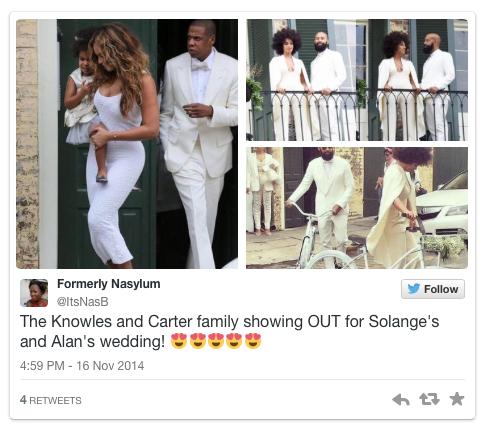Open large left photo of couple with child

point(127,144)
